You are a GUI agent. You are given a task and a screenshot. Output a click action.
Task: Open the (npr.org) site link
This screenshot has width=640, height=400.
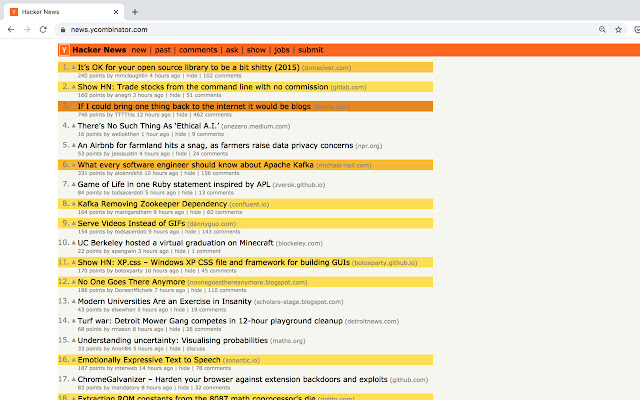click(369, 146)
